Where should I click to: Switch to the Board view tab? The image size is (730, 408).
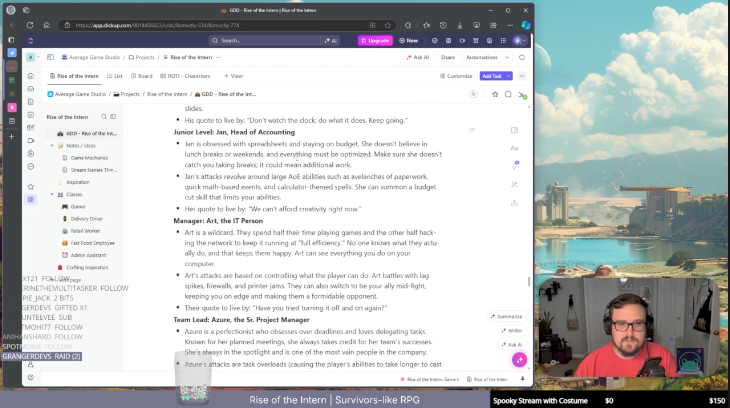(x=142, y=76)
